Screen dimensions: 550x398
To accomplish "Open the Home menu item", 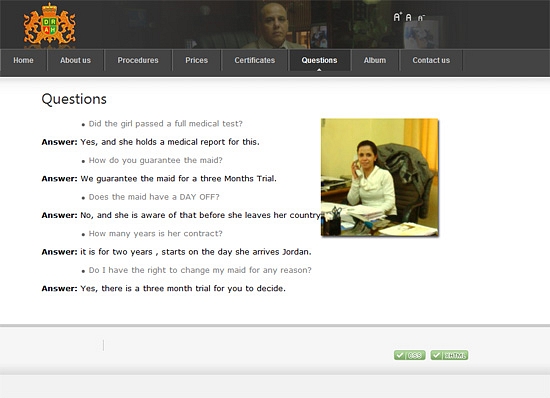I will pyautogui.click(x=24, y=60).
